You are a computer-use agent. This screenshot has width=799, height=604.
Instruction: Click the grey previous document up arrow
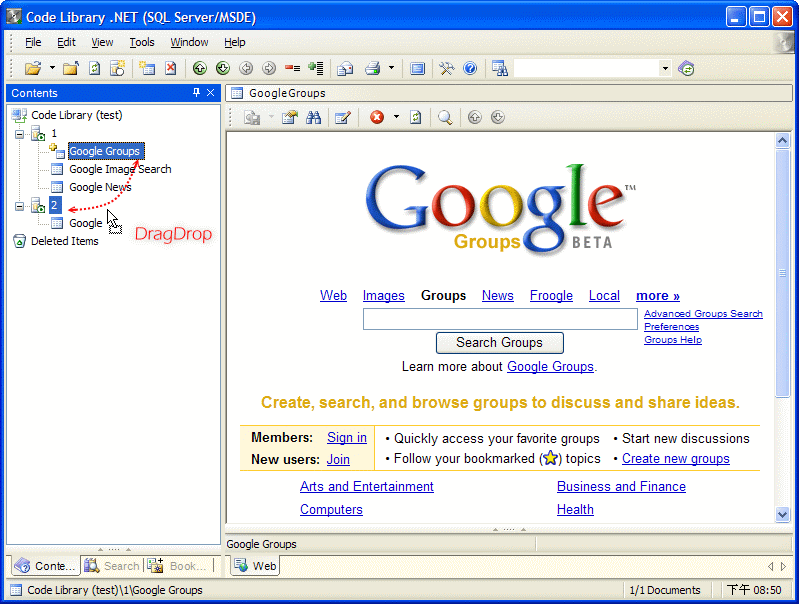point(474,117)
